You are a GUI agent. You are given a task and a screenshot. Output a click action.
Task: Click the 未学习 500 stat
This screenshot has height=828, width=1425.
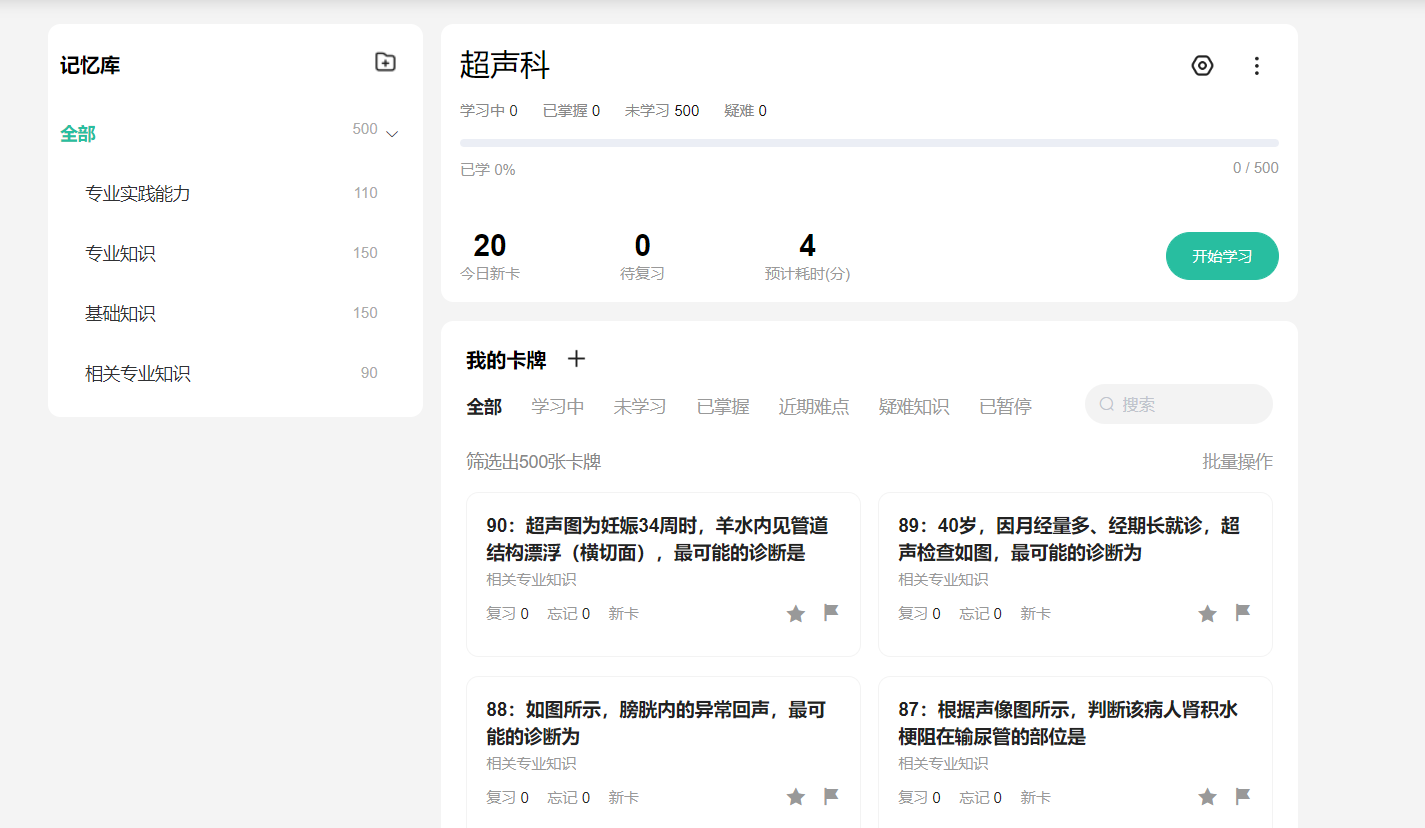pos(662,111)
